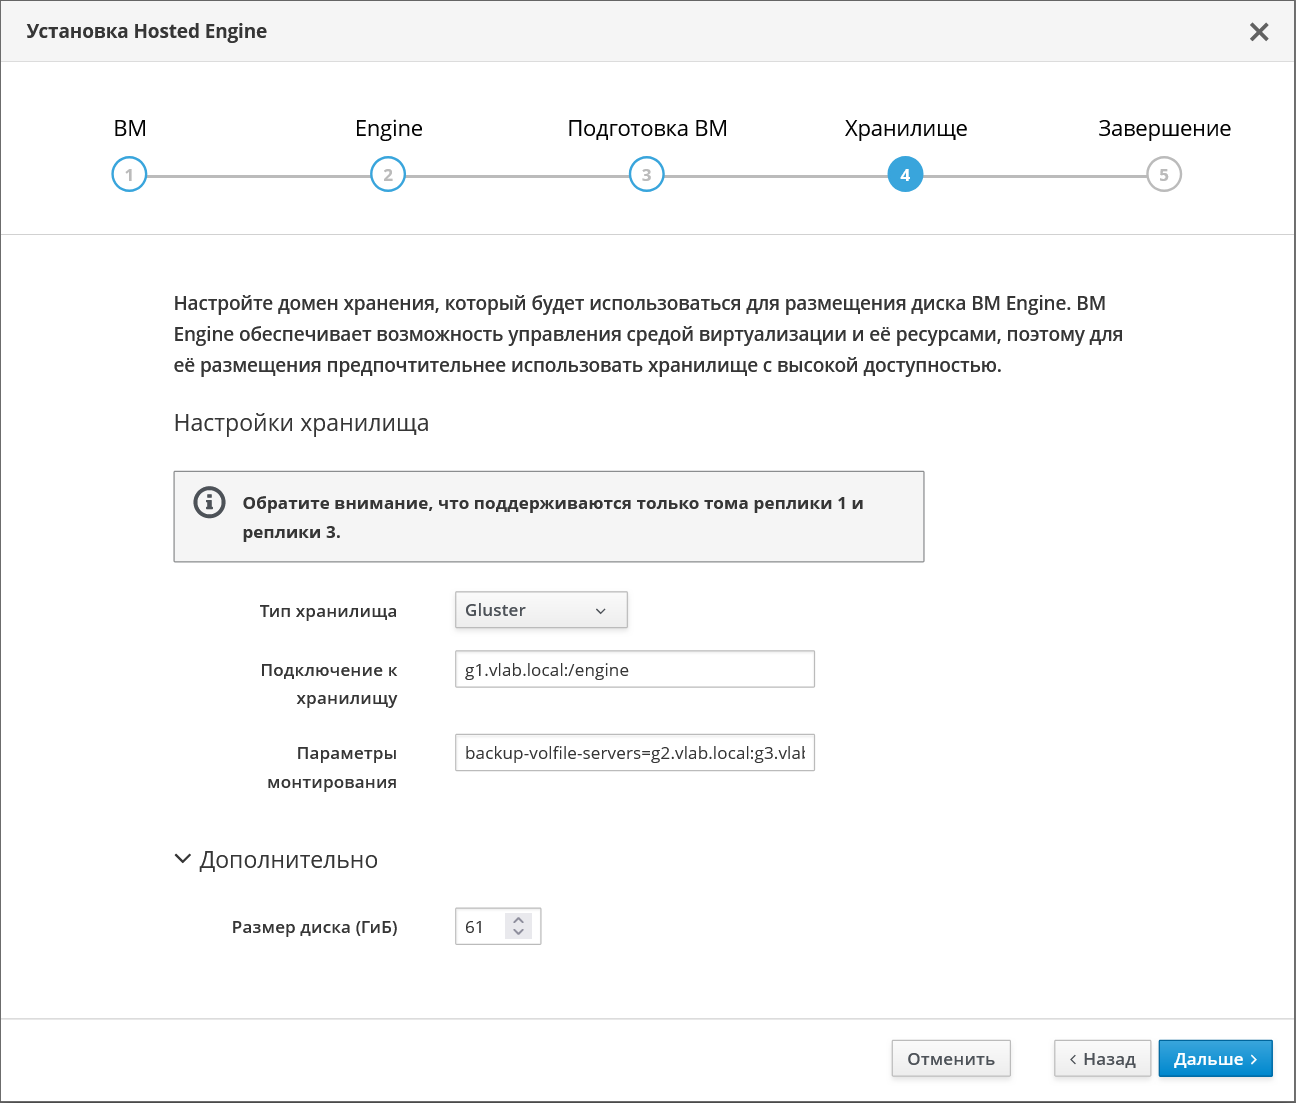This screenshot has width=1296, height=1103.
Task: Increase disk size with up arrow
Action: tap(518, 920)
